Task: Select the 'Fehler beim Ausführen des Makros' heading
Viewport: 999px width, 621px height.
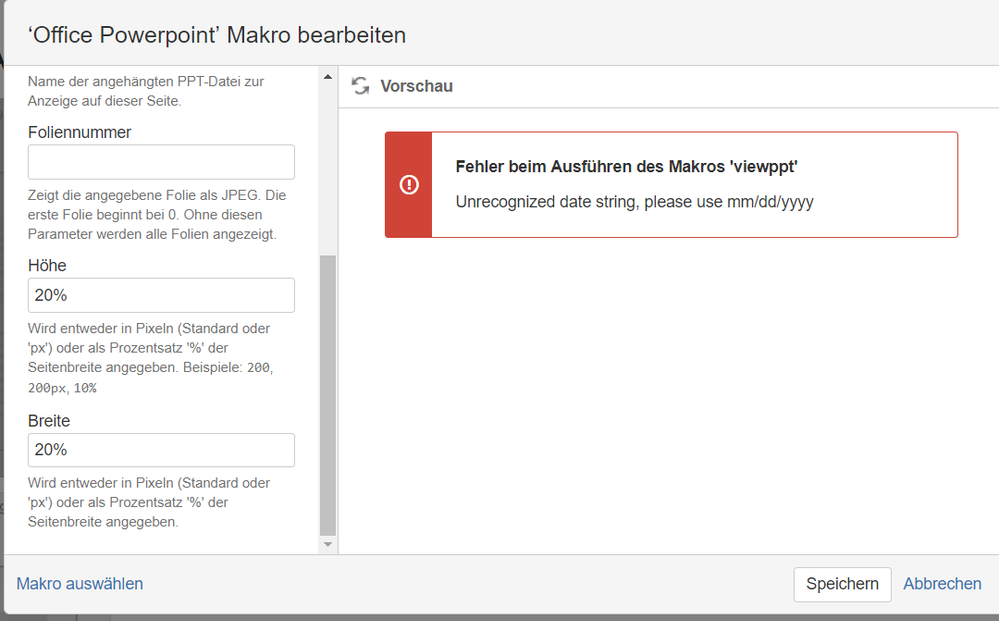Action: [x=626, y=167]
